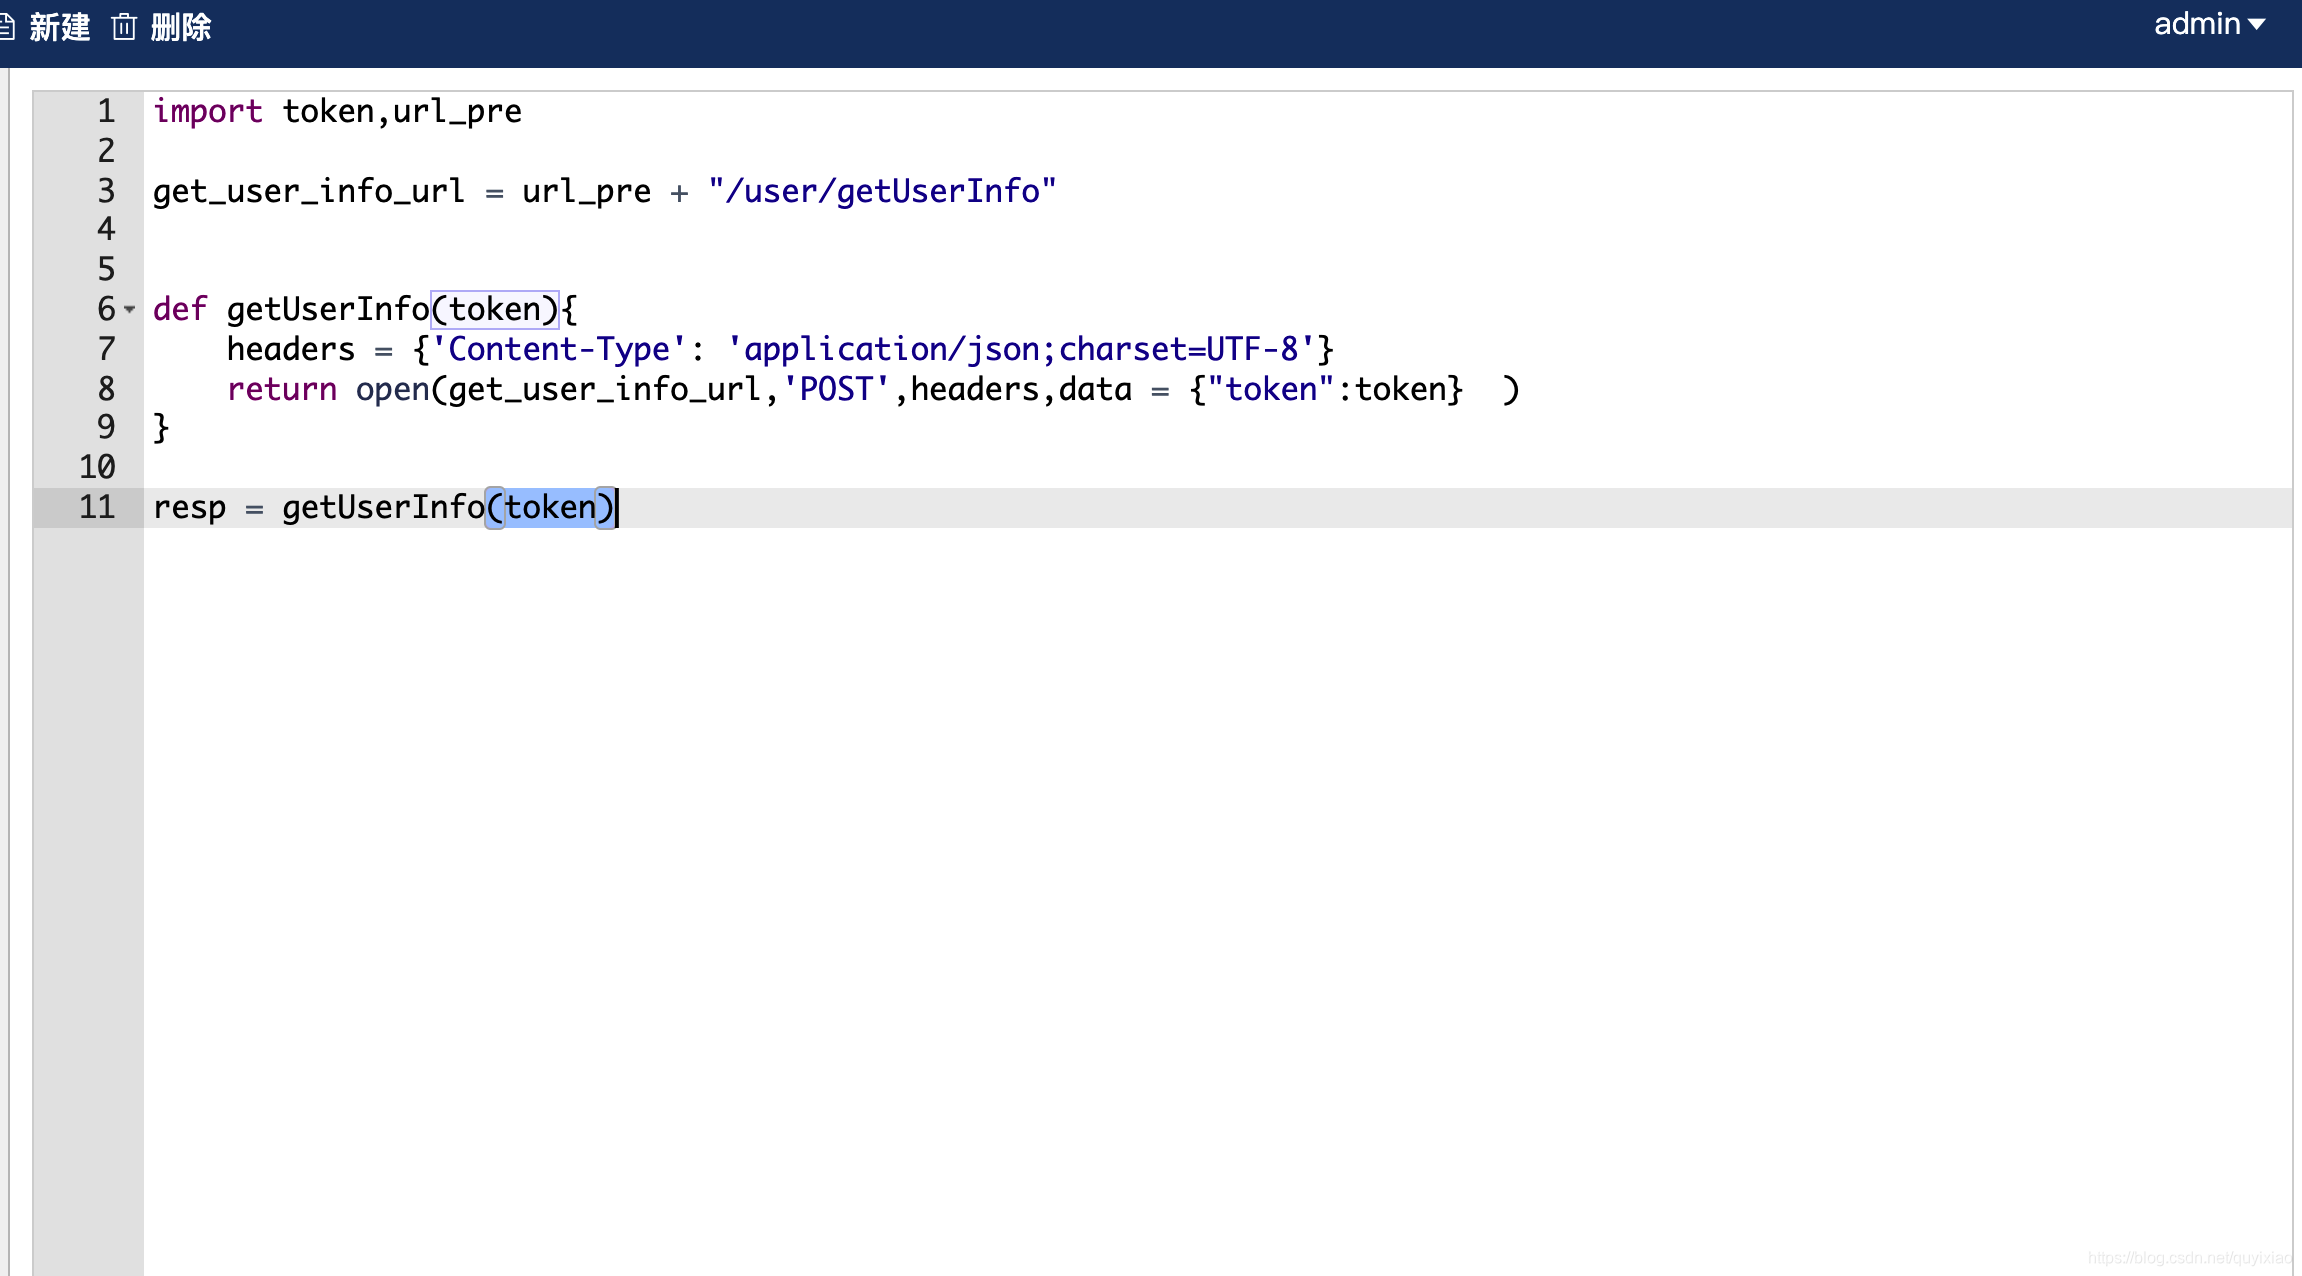Click the closing brace on line 9
This screenshot has width=2302, height=1276.
pyautogui.click(x=161, y=428)
